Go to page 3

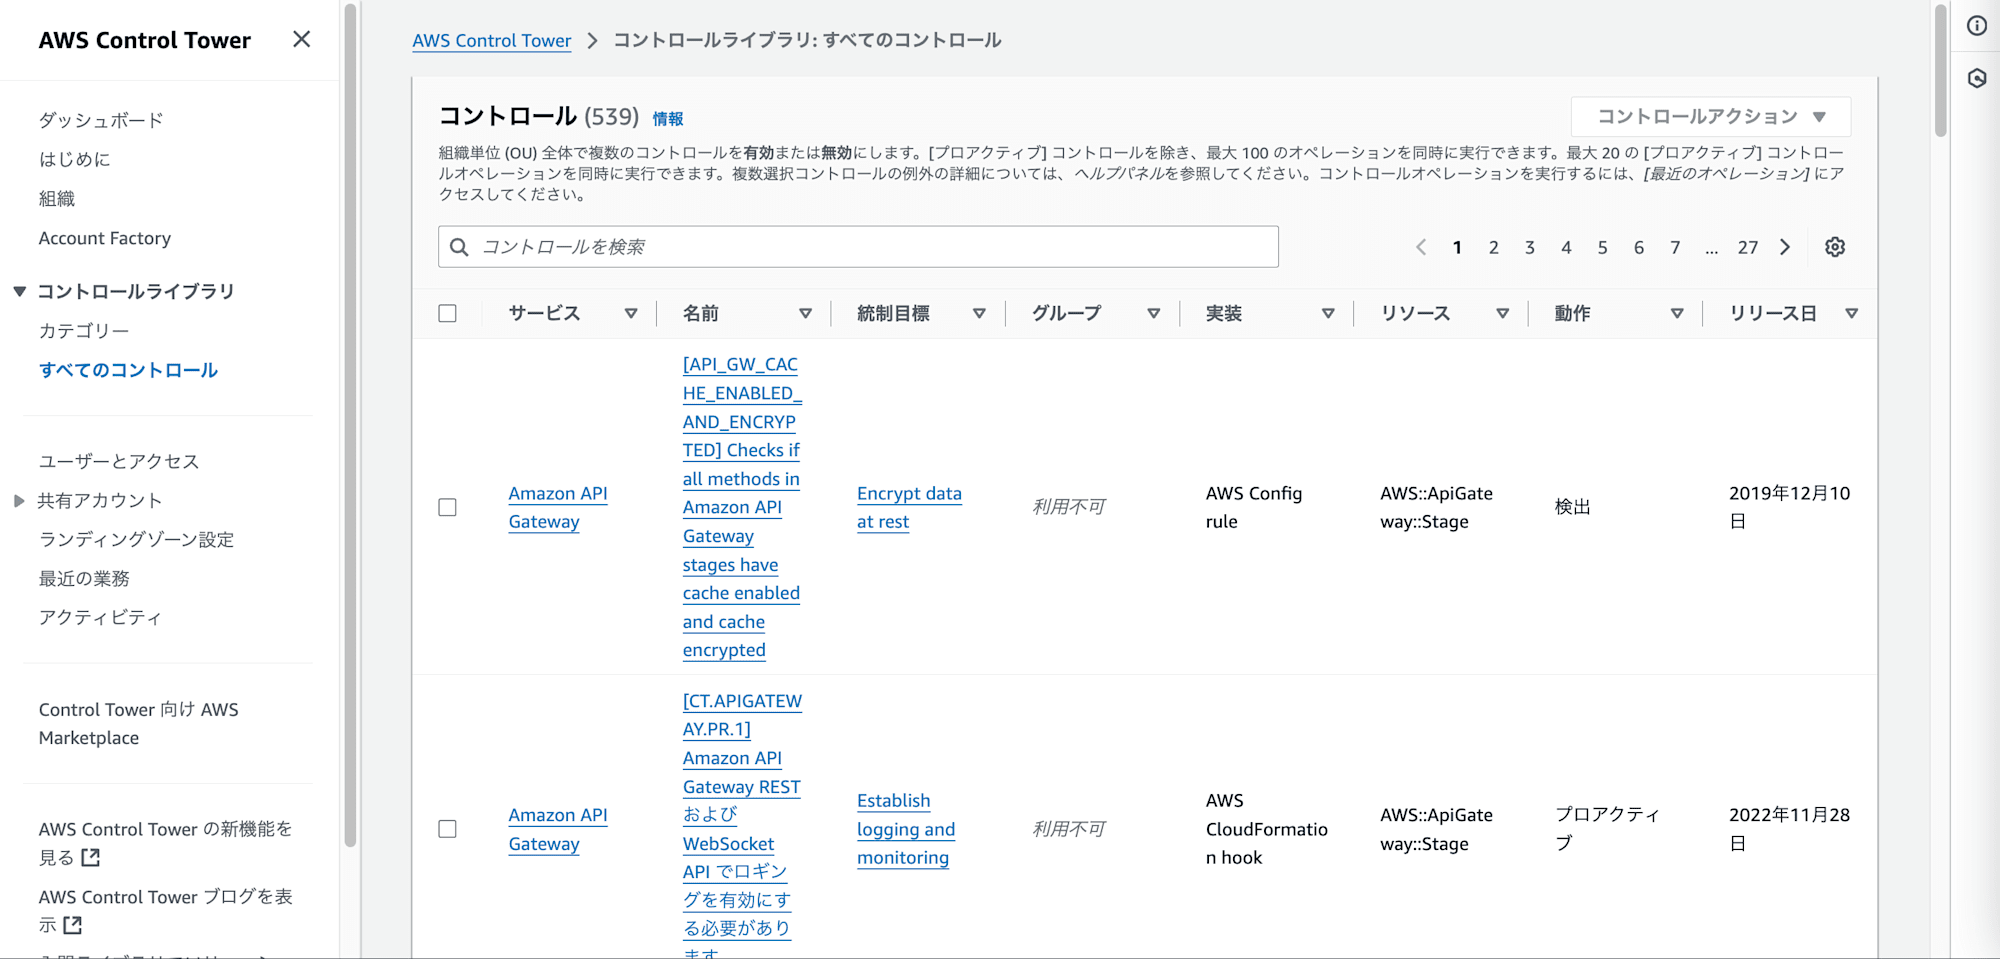(1530, 247)
